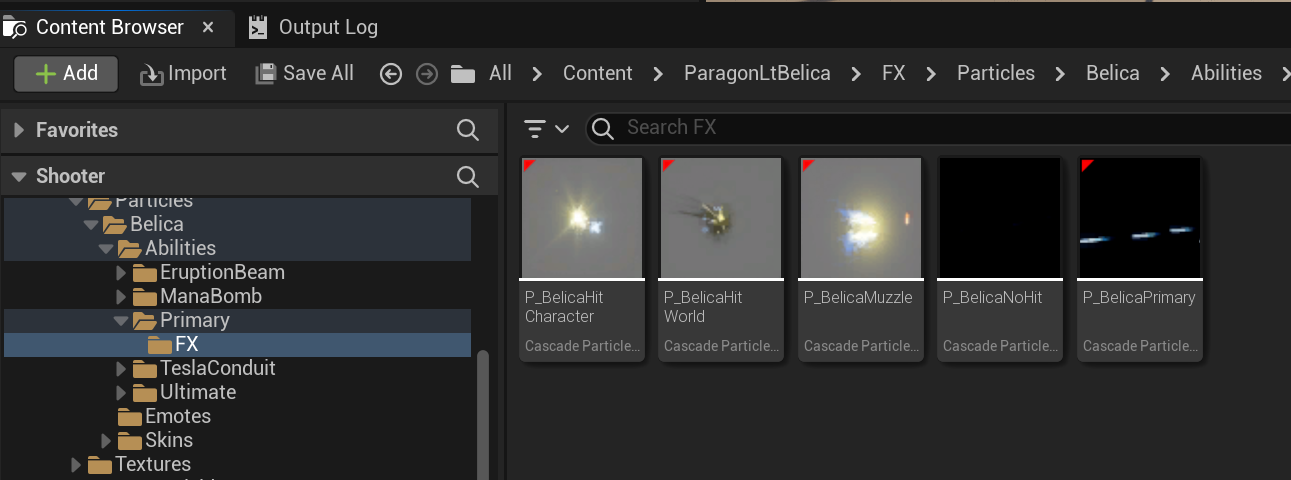Click the Import button
This screenshot has width=1291, height=480.
point(183,73)
